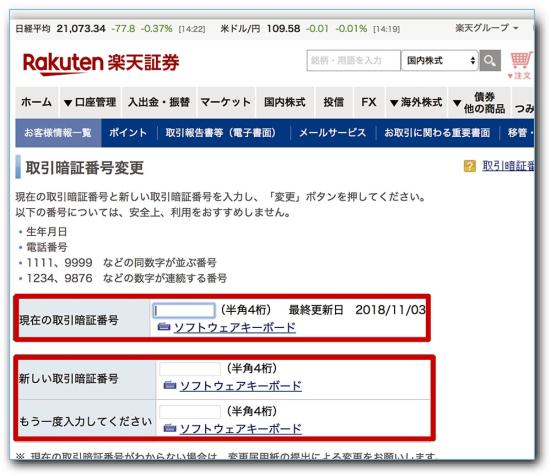This screenshot has height=476, width=551.
Task: Open メールサービス in the blue bar
Action: 332,133
